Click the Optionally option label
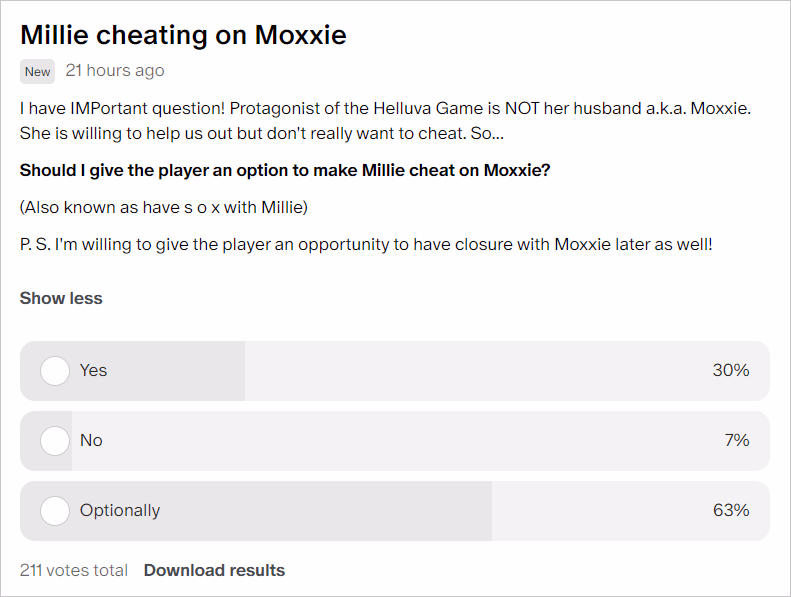Viewport: 791px width, 597px height. pyautogui.click(x=120, y=511)
